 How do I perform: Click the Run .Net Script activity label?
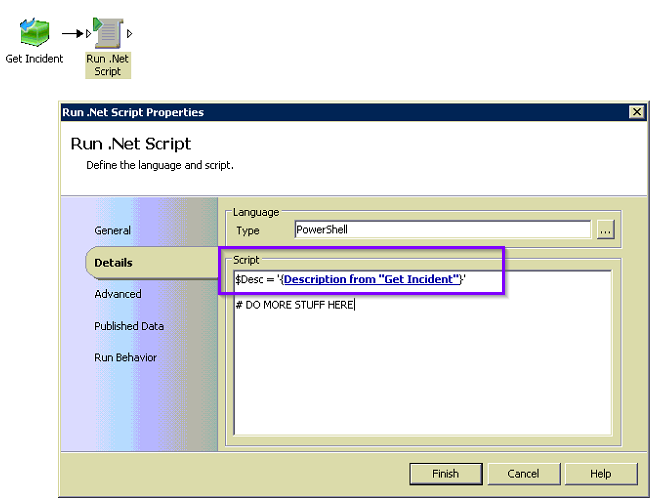pos(108,65)
